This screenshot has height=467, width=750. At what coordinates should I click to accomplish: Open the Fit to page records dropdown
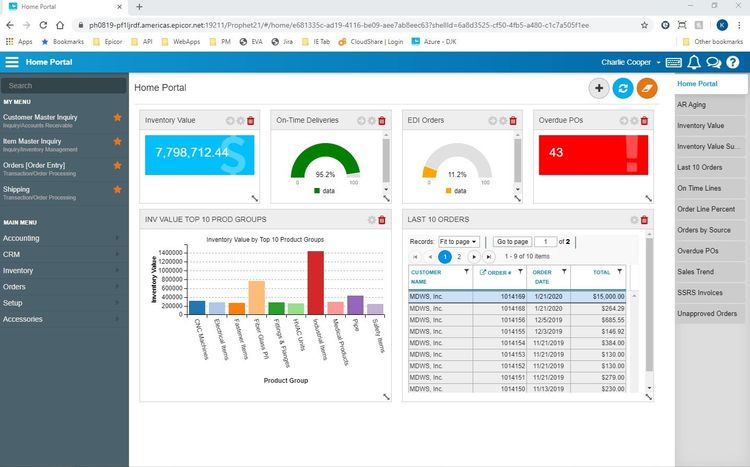pyautogui.click(x=458, y=242)
